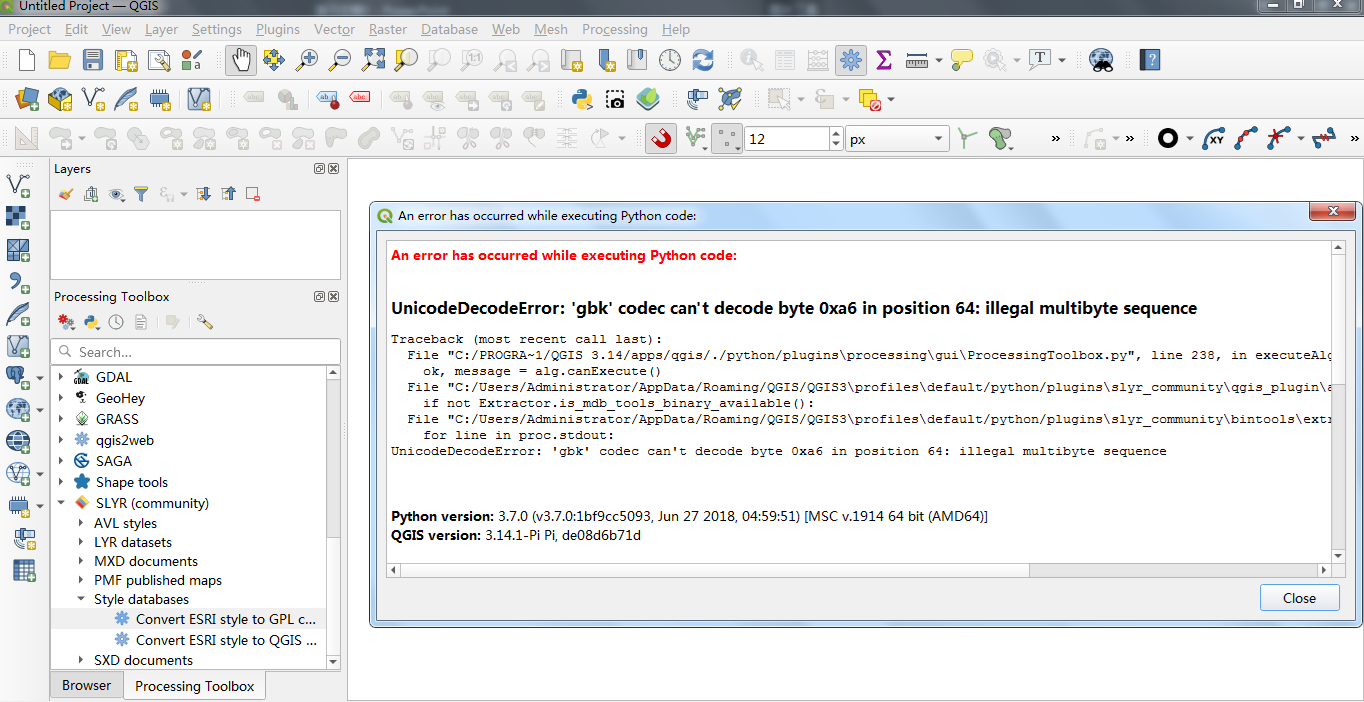Select the Pan Map hand tool
1364x702 pixels.
[x=241, y=60]
